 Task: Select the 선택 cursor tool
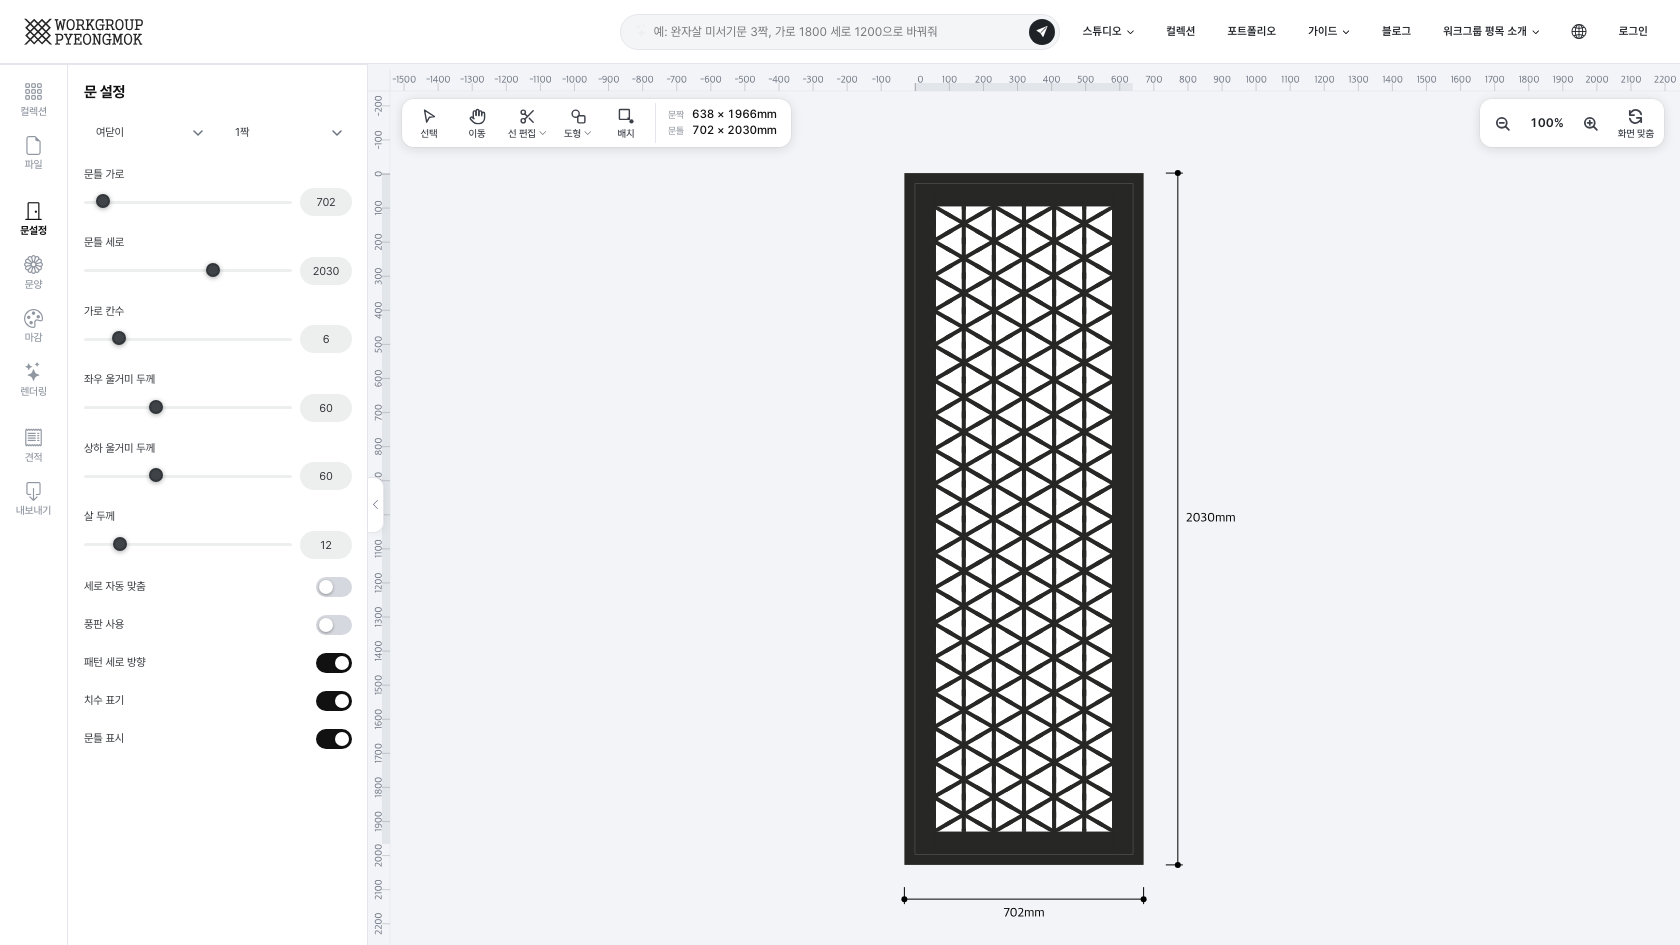[429, 123]
